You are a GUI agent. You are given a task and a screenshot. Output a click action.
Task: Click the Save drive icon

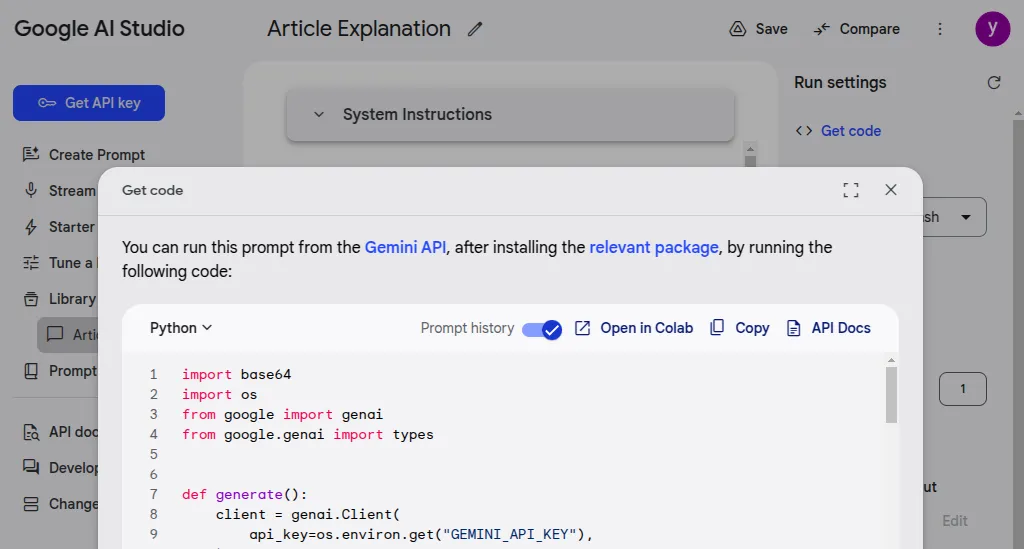click(x=737, y=29)
